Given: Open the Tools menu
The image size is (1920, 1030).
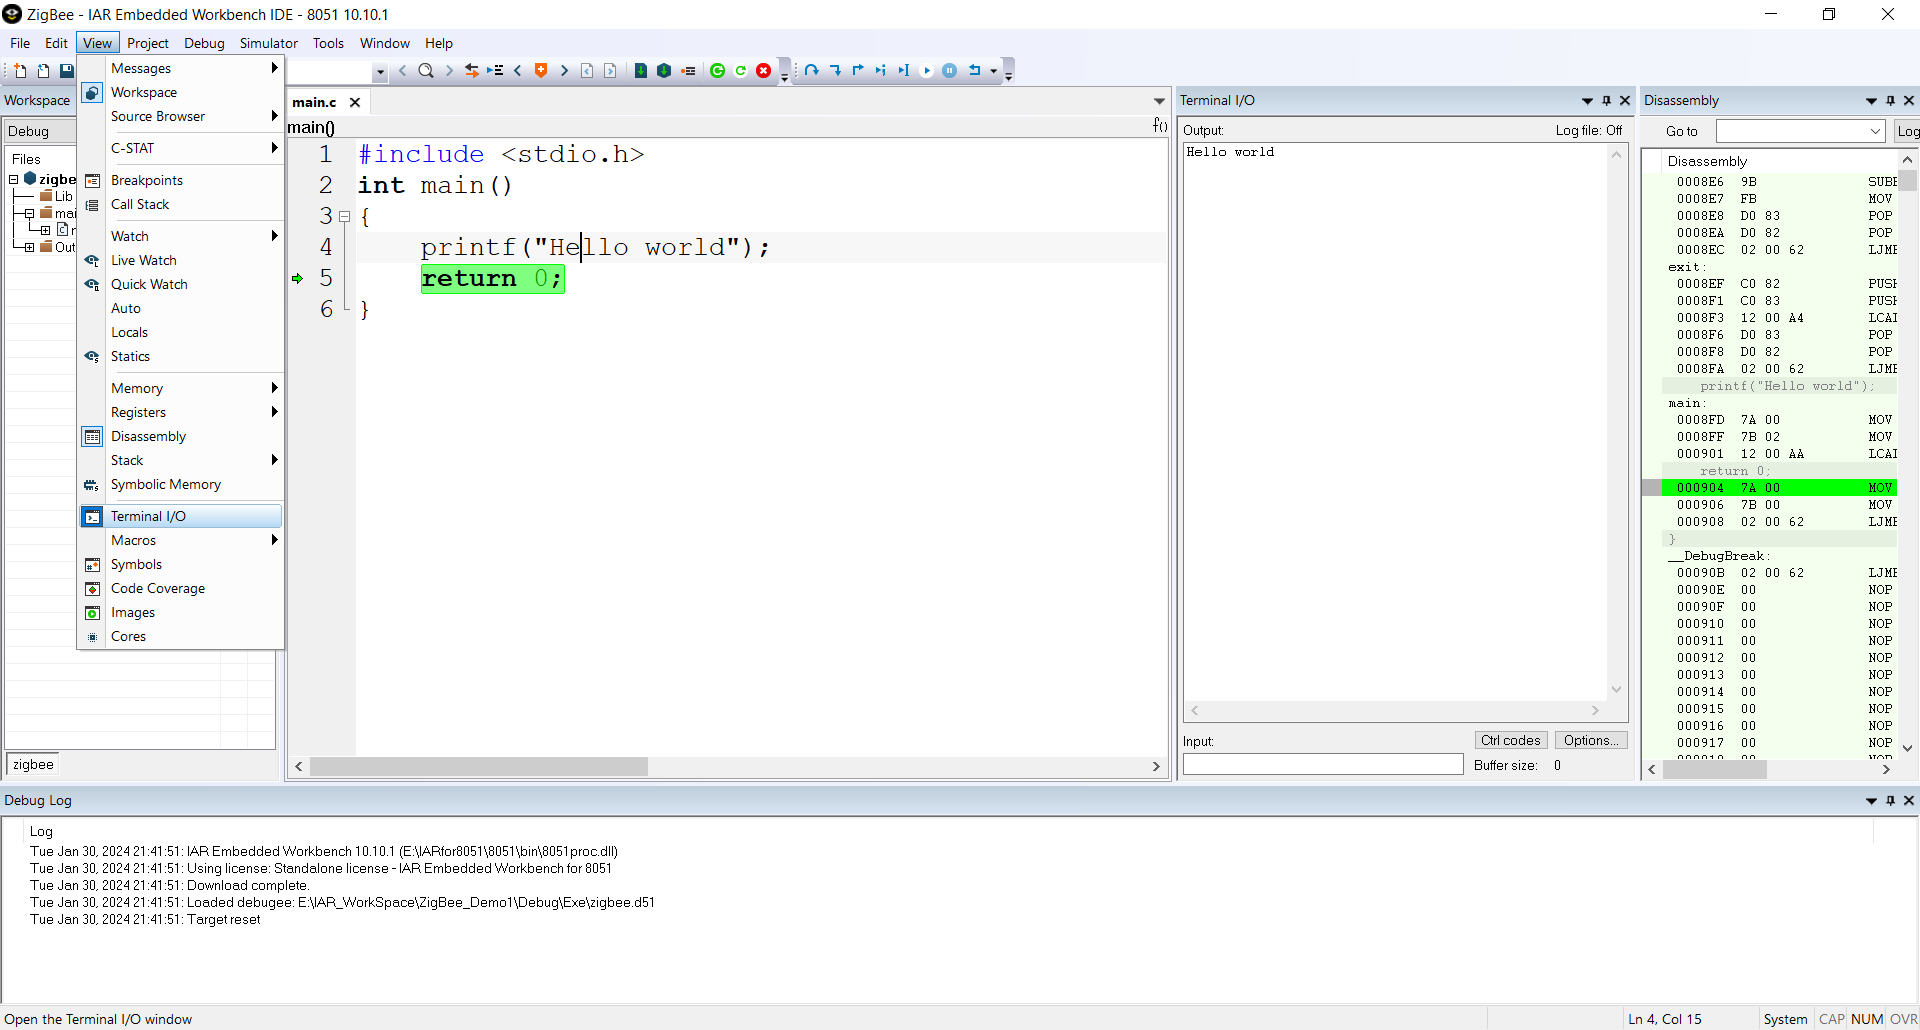Looking at the screenshot, I should pyautogui.click(x=328, y=43).
